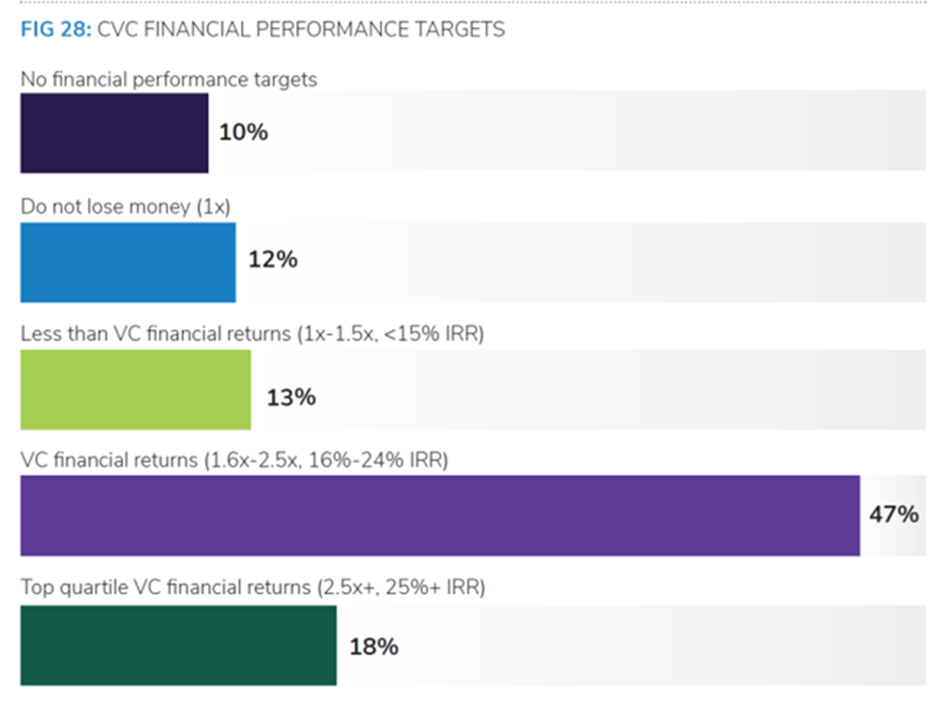Click the 13% value label
This screenshot has height=701, width=940.
click(291, 398)
